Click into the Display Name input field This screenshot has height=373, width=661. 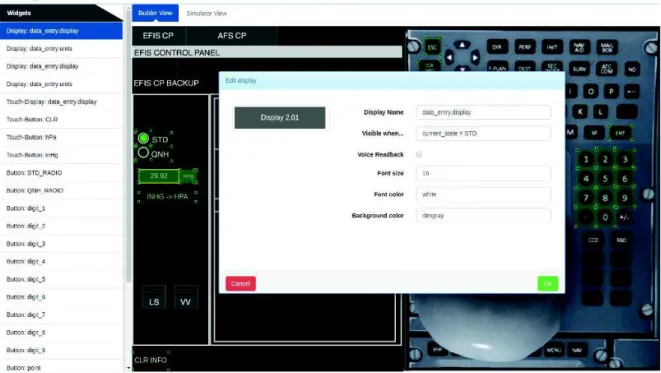coord(484,113)
